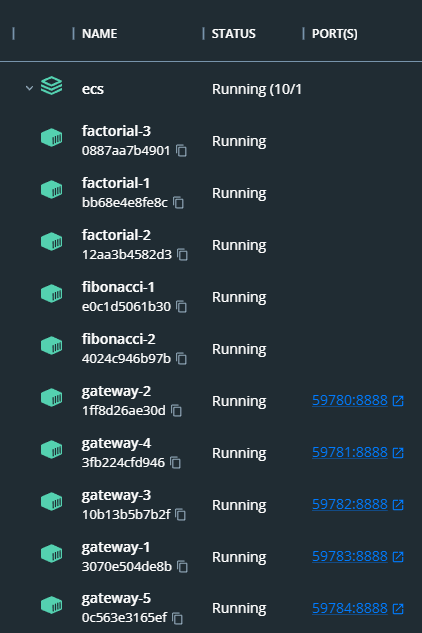
Task: Copy the fibonacci-2 container ID
Action: [182, 358]
